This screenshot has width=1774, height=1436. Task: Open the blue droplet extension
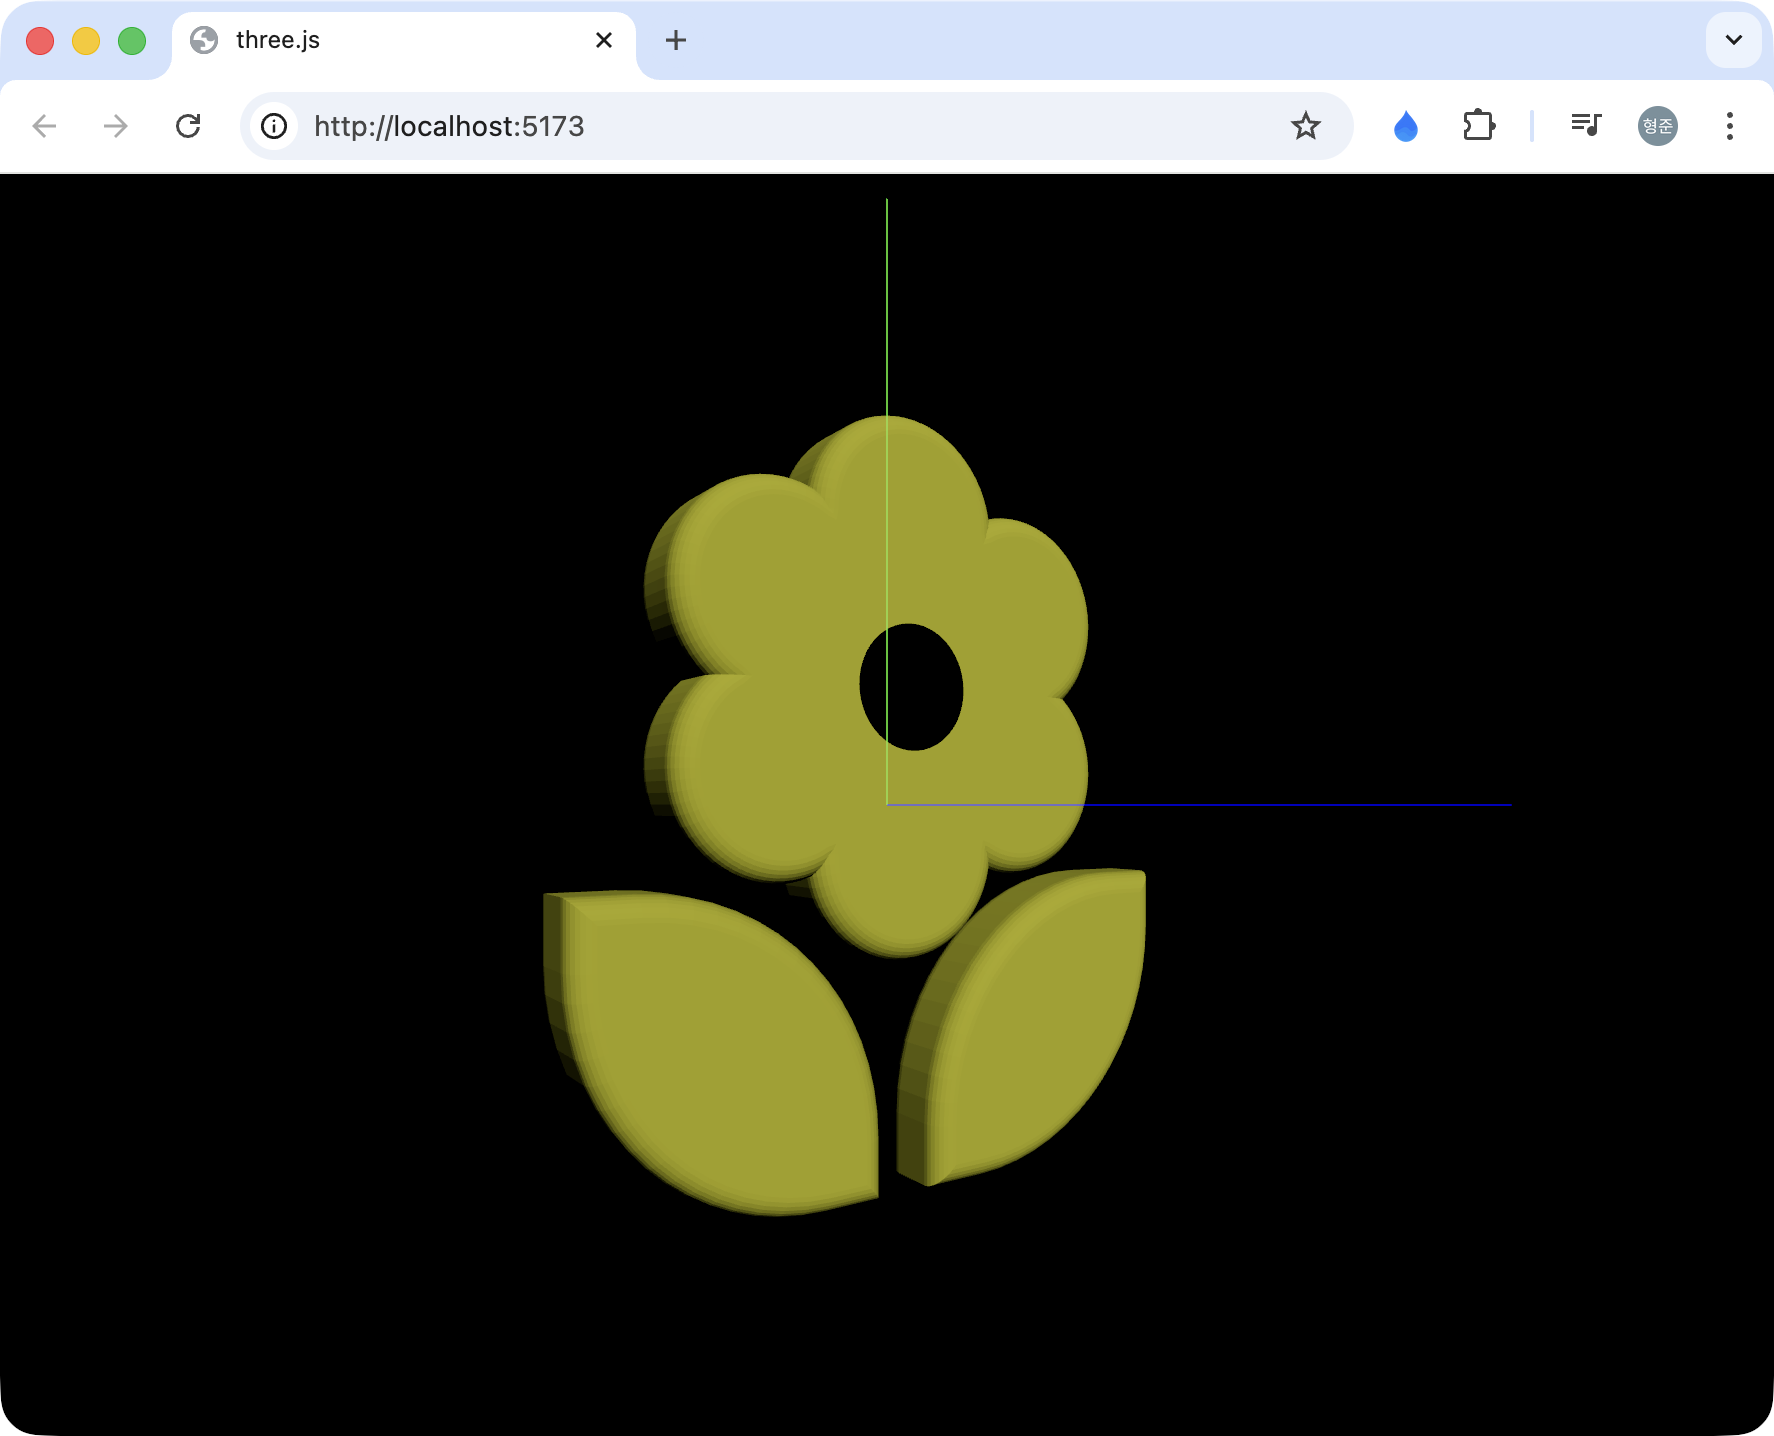(x=1405, y=126)
